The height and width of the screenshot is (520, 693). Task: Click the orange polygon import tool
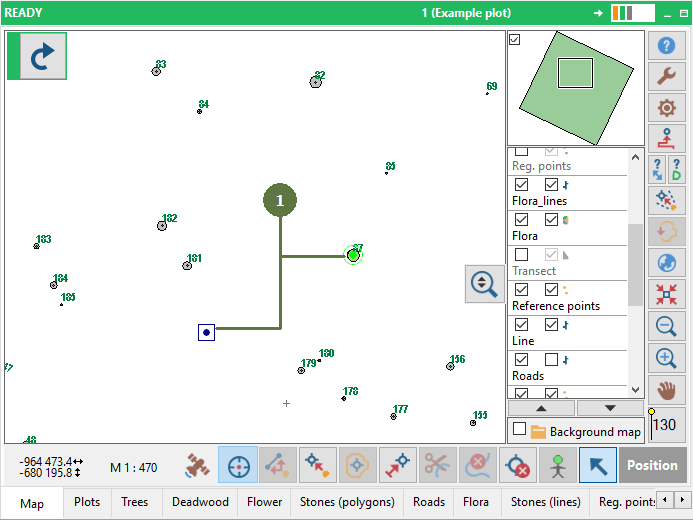(666, 231)
